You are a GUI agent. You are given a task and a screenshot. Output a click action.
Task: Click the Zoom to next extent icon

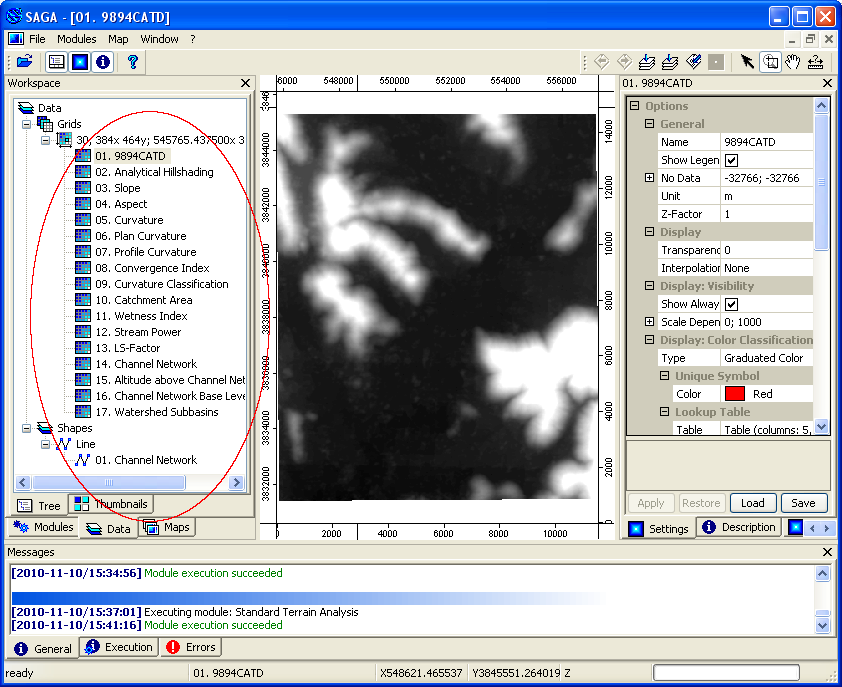click(x=625, y=62)
